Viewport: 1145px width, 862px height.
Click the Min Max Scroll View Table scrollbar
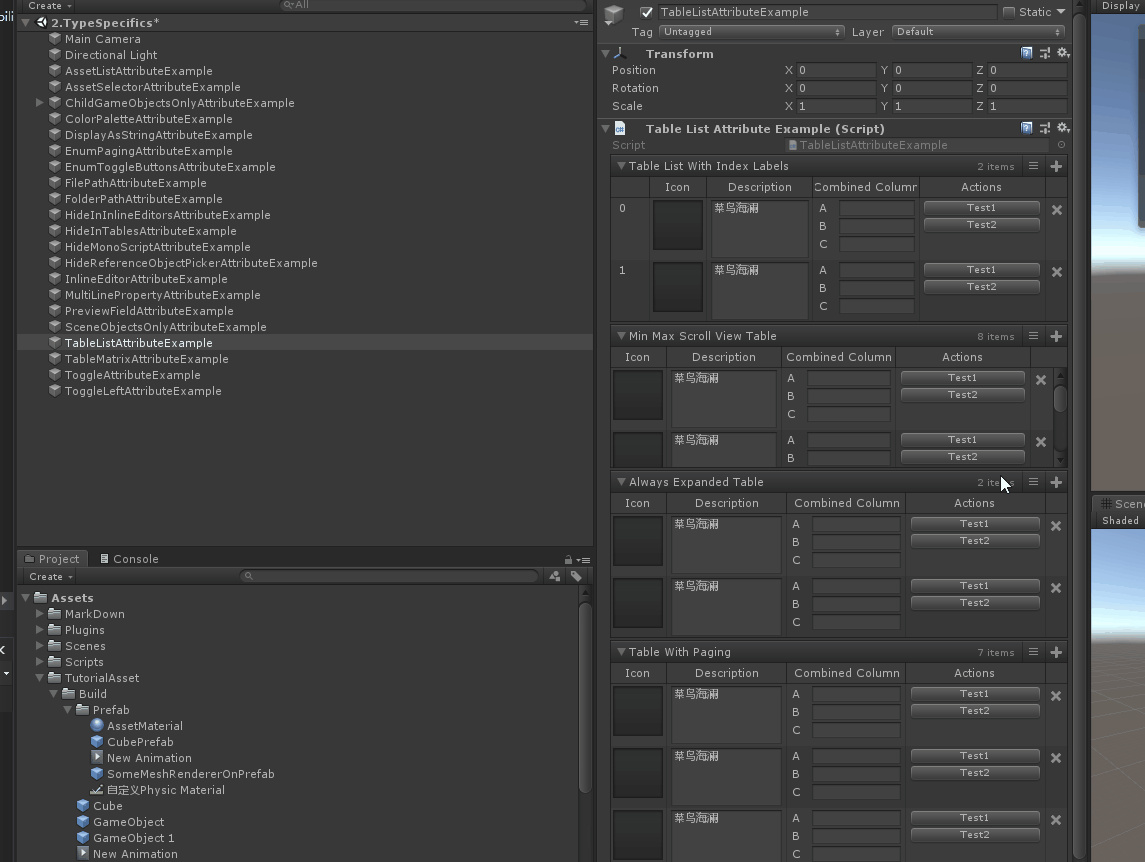(x=1060, y=399)
